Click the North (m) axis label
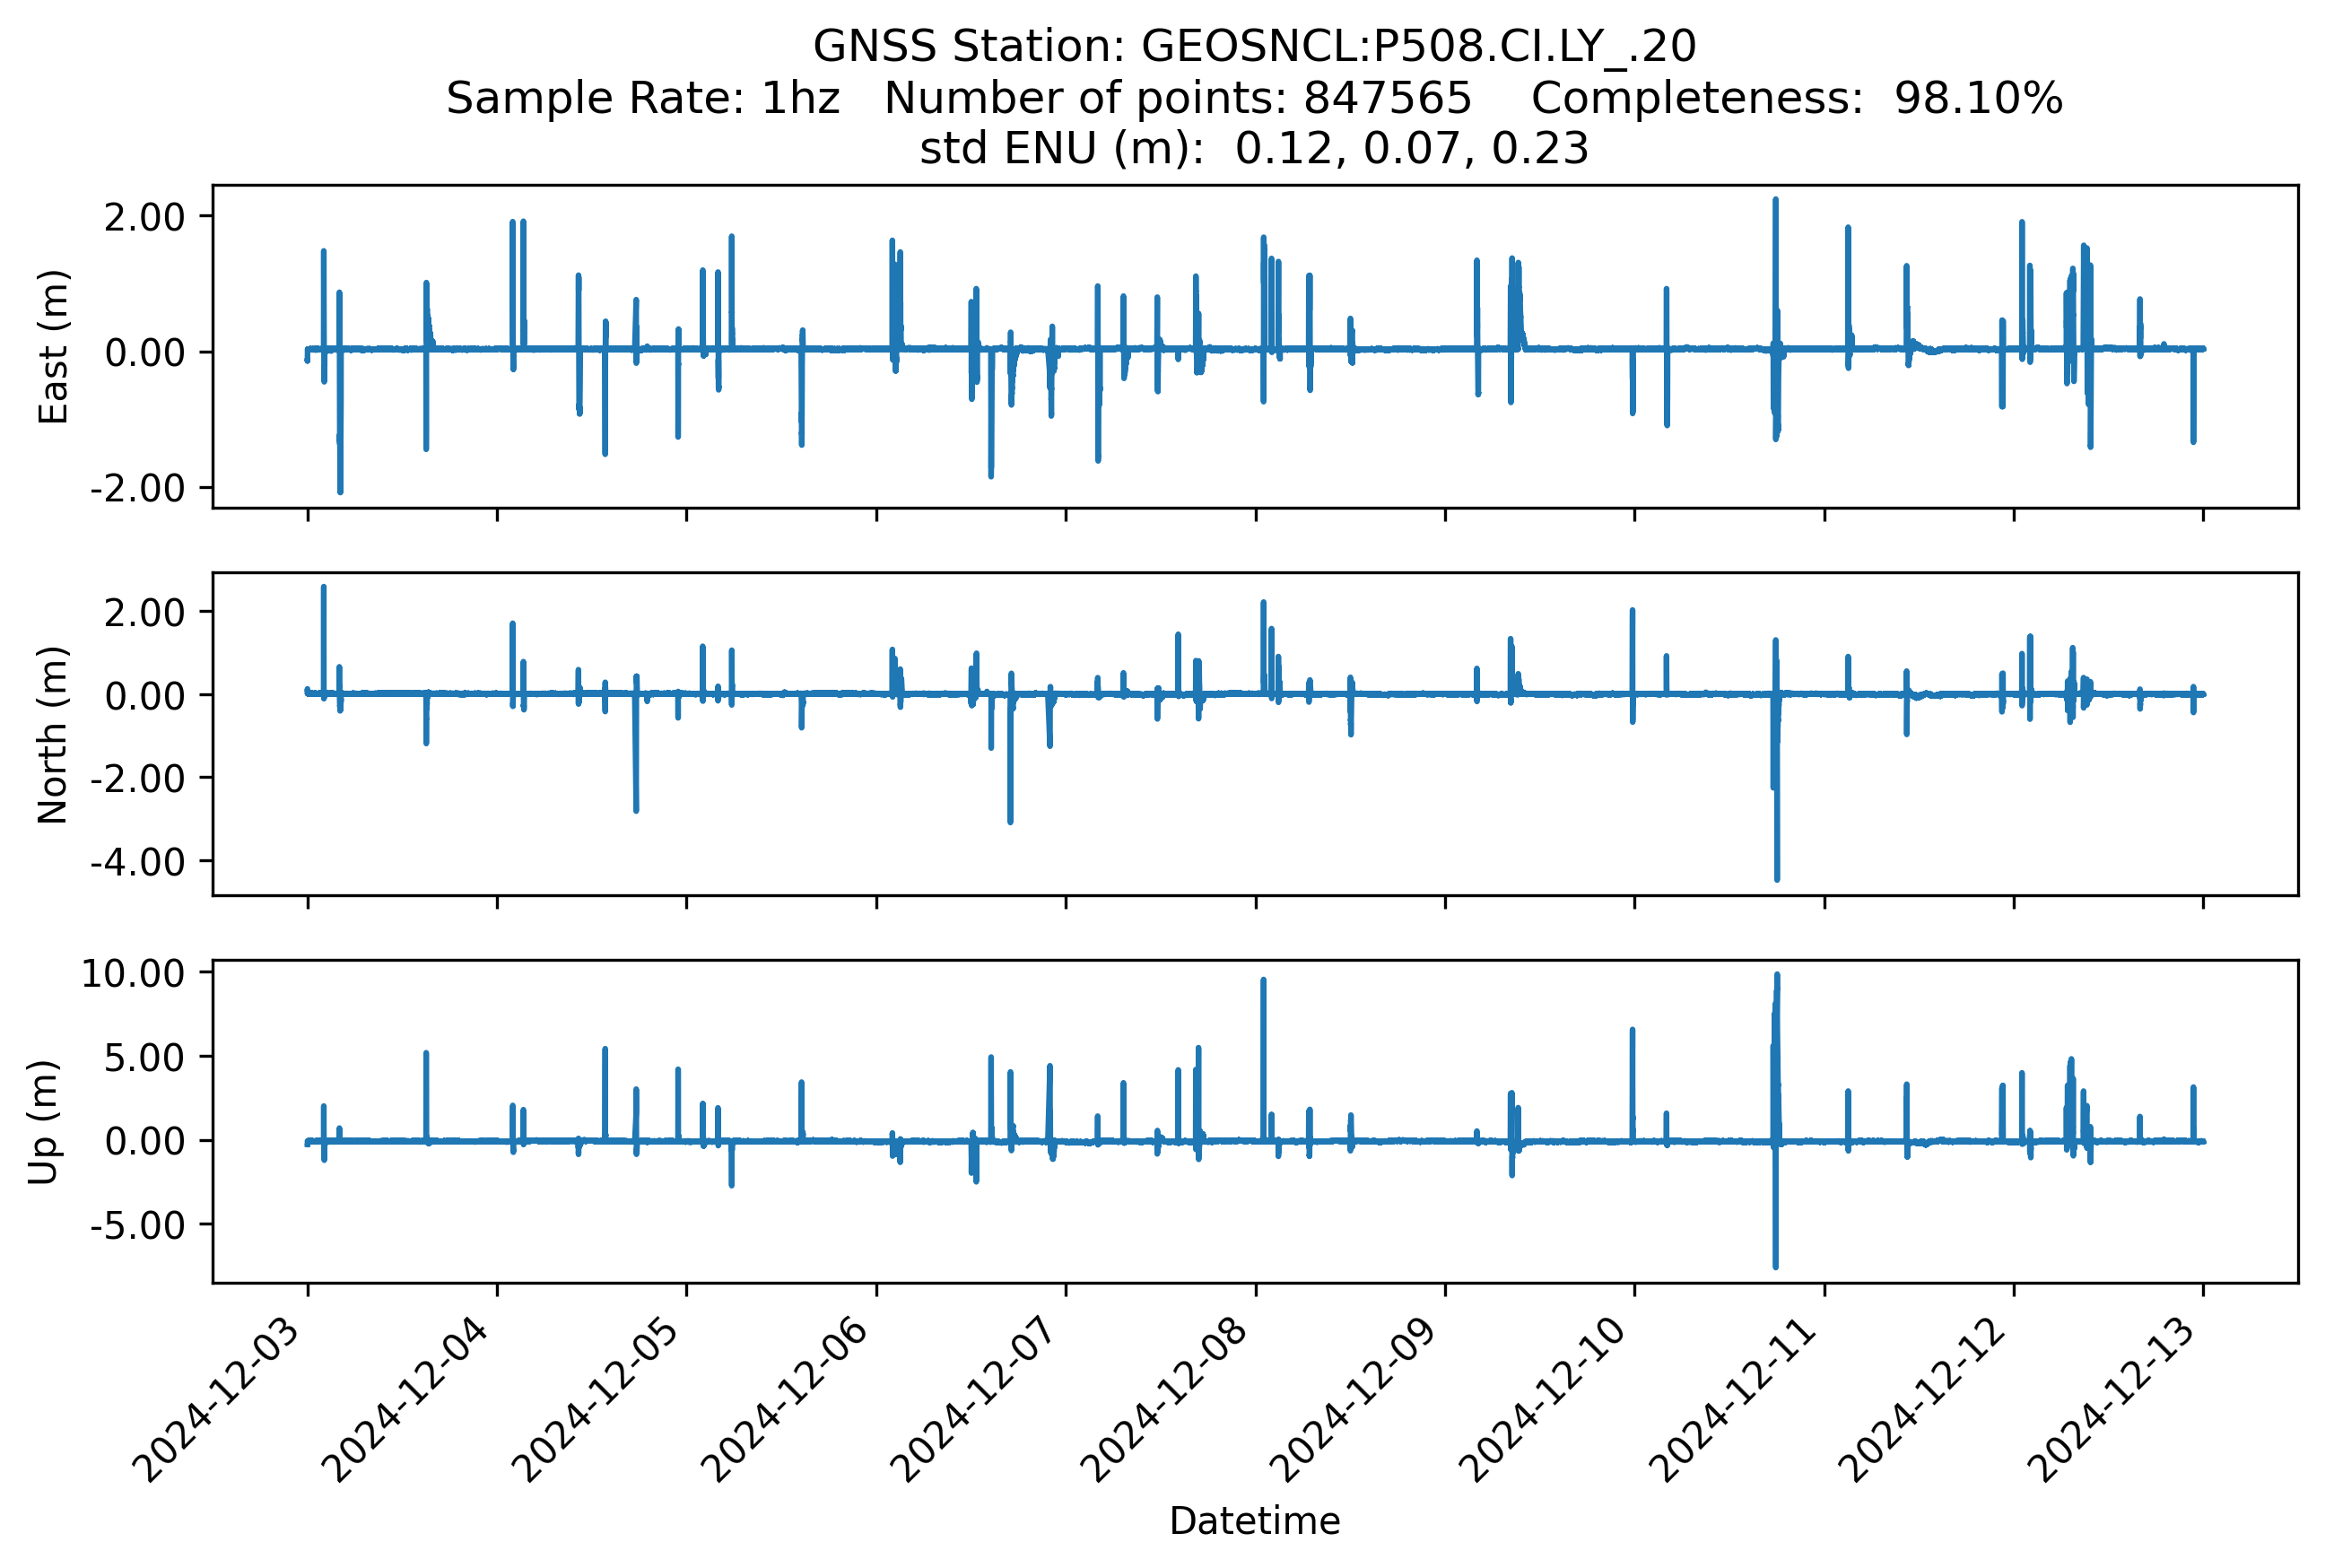 [x=52, y=735]
